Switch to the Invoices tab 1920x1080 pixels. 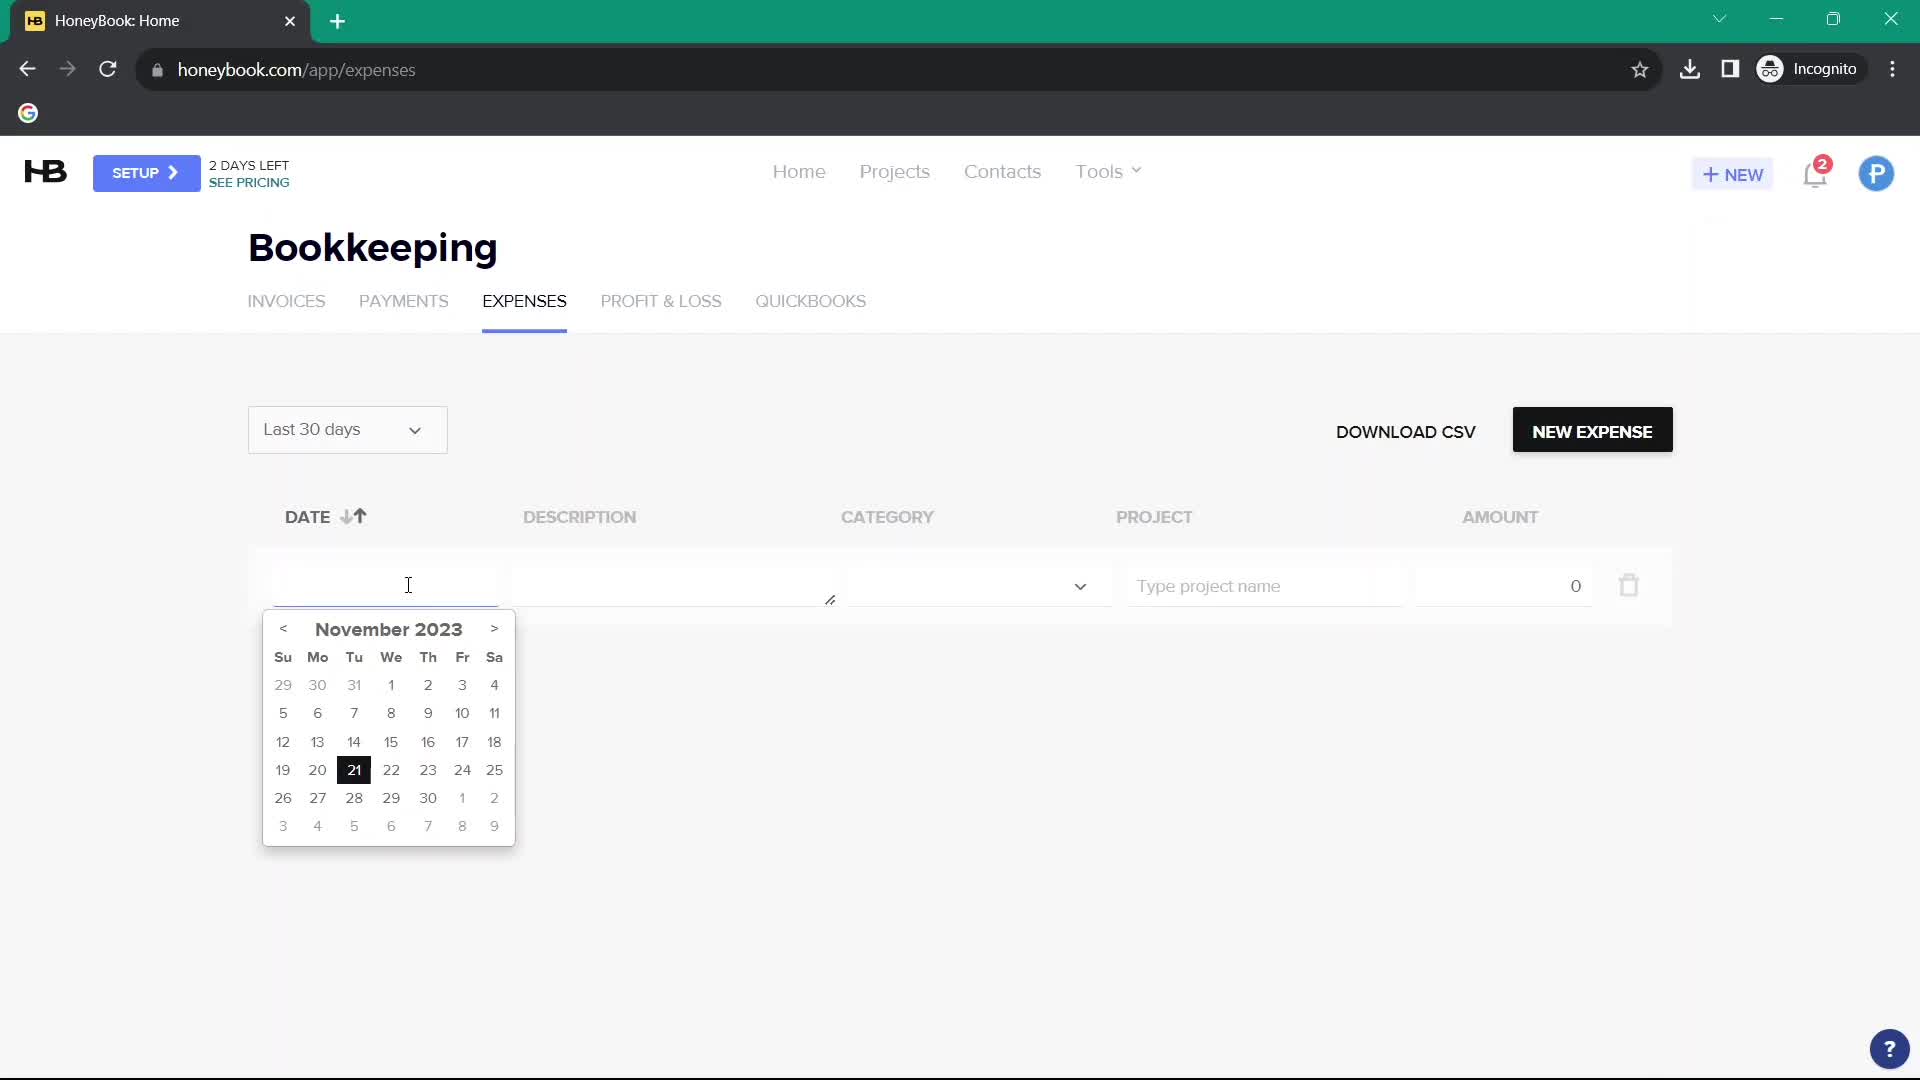point(286,301)
